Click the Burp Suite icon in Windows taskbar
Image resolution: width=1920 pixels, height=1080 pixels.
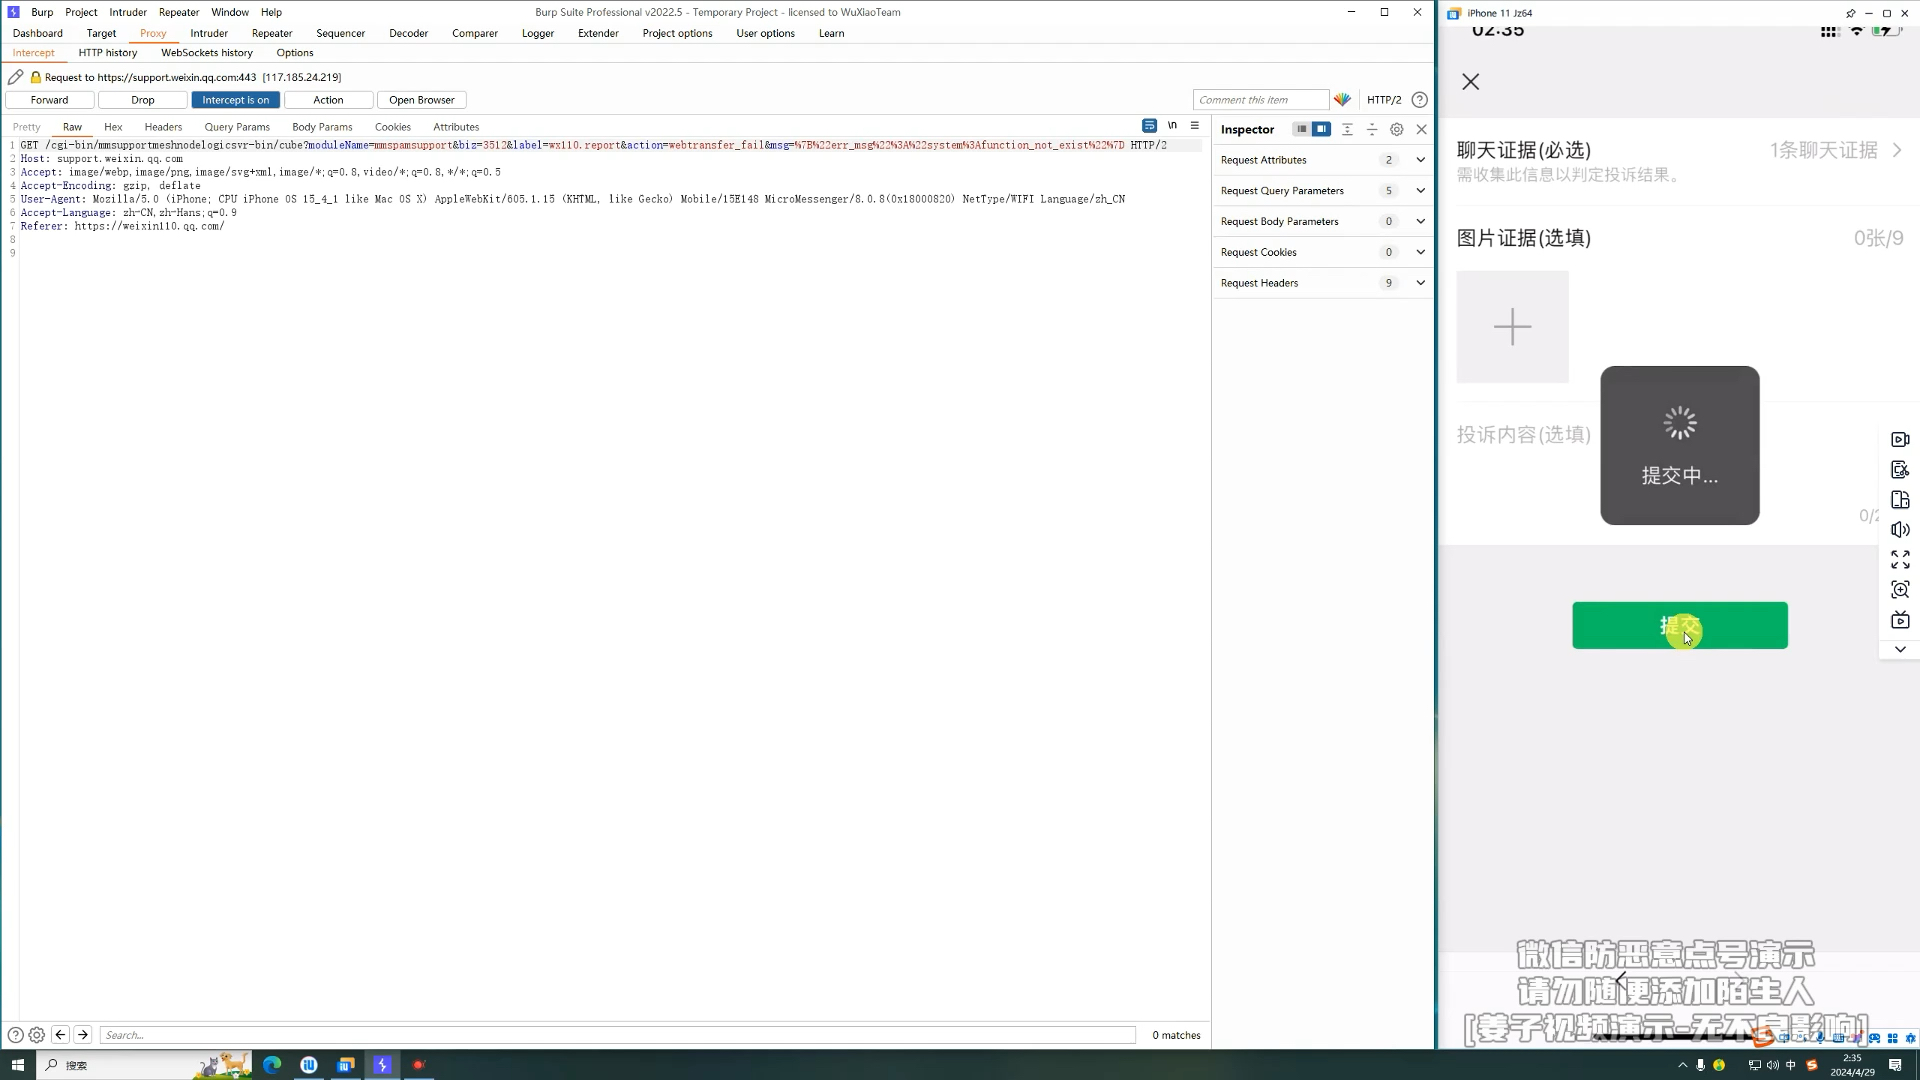click(382, 1065)
